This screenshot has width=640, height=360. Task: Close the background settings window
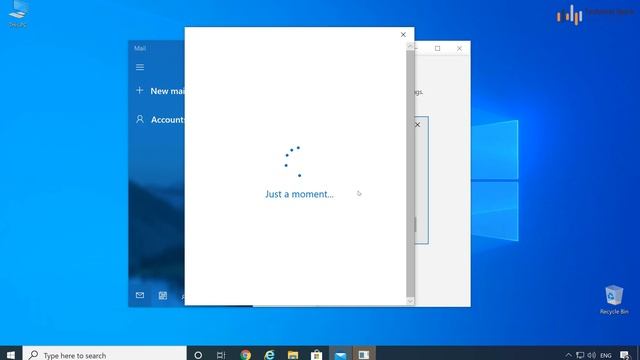tap(460, 48)
